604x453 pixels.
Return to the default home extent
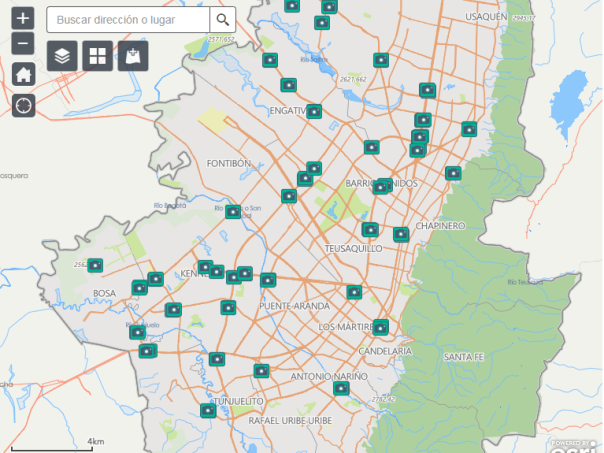click(23, 75)
